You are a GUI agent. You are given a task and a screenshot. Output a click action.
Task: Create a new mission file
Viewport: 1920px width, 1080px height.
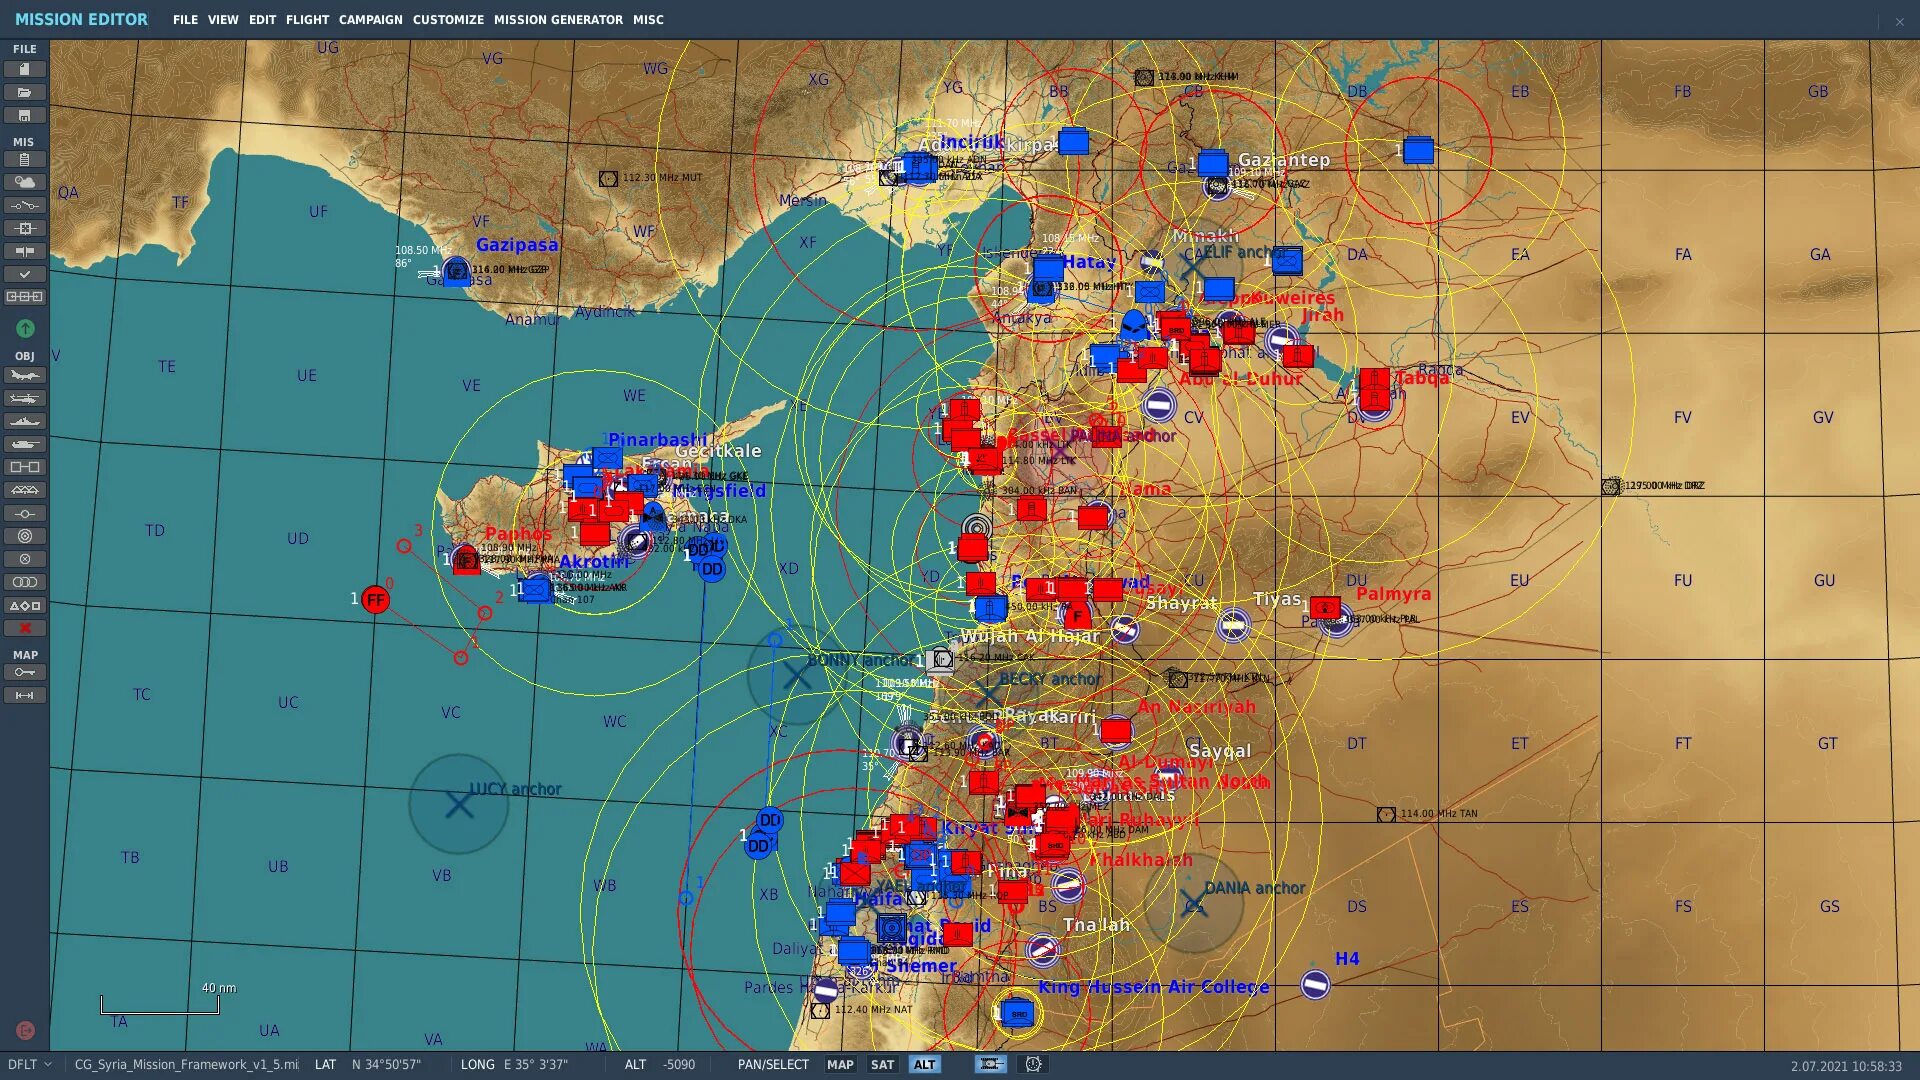point(25,69)
